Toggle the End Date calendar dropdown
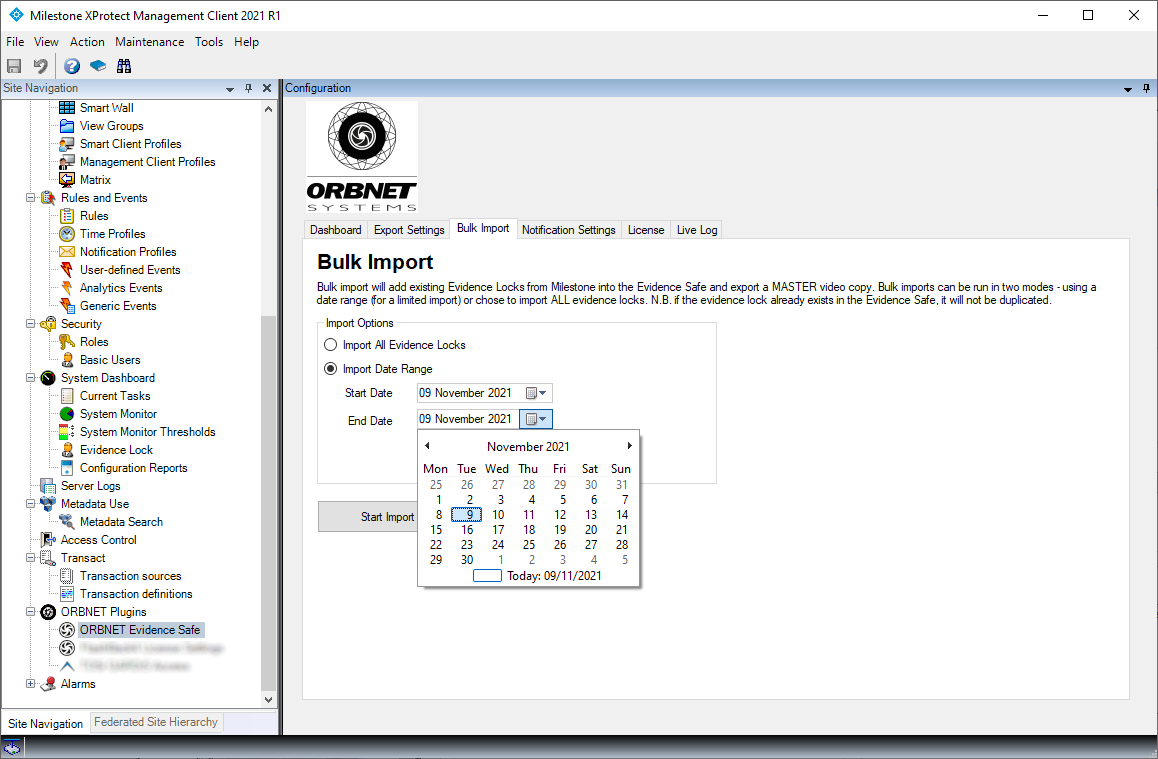 tap(536, 419)
